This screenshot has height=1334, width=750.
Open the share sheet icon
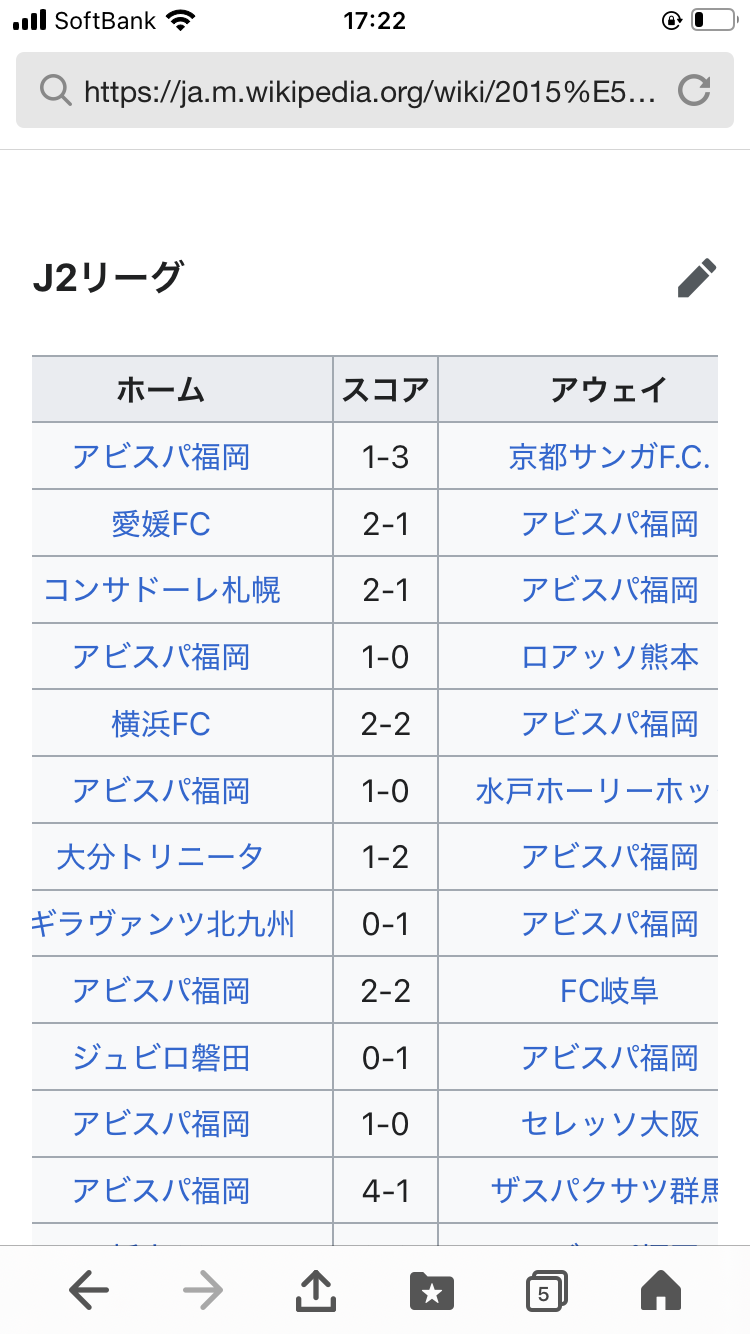pos(316,1290)
